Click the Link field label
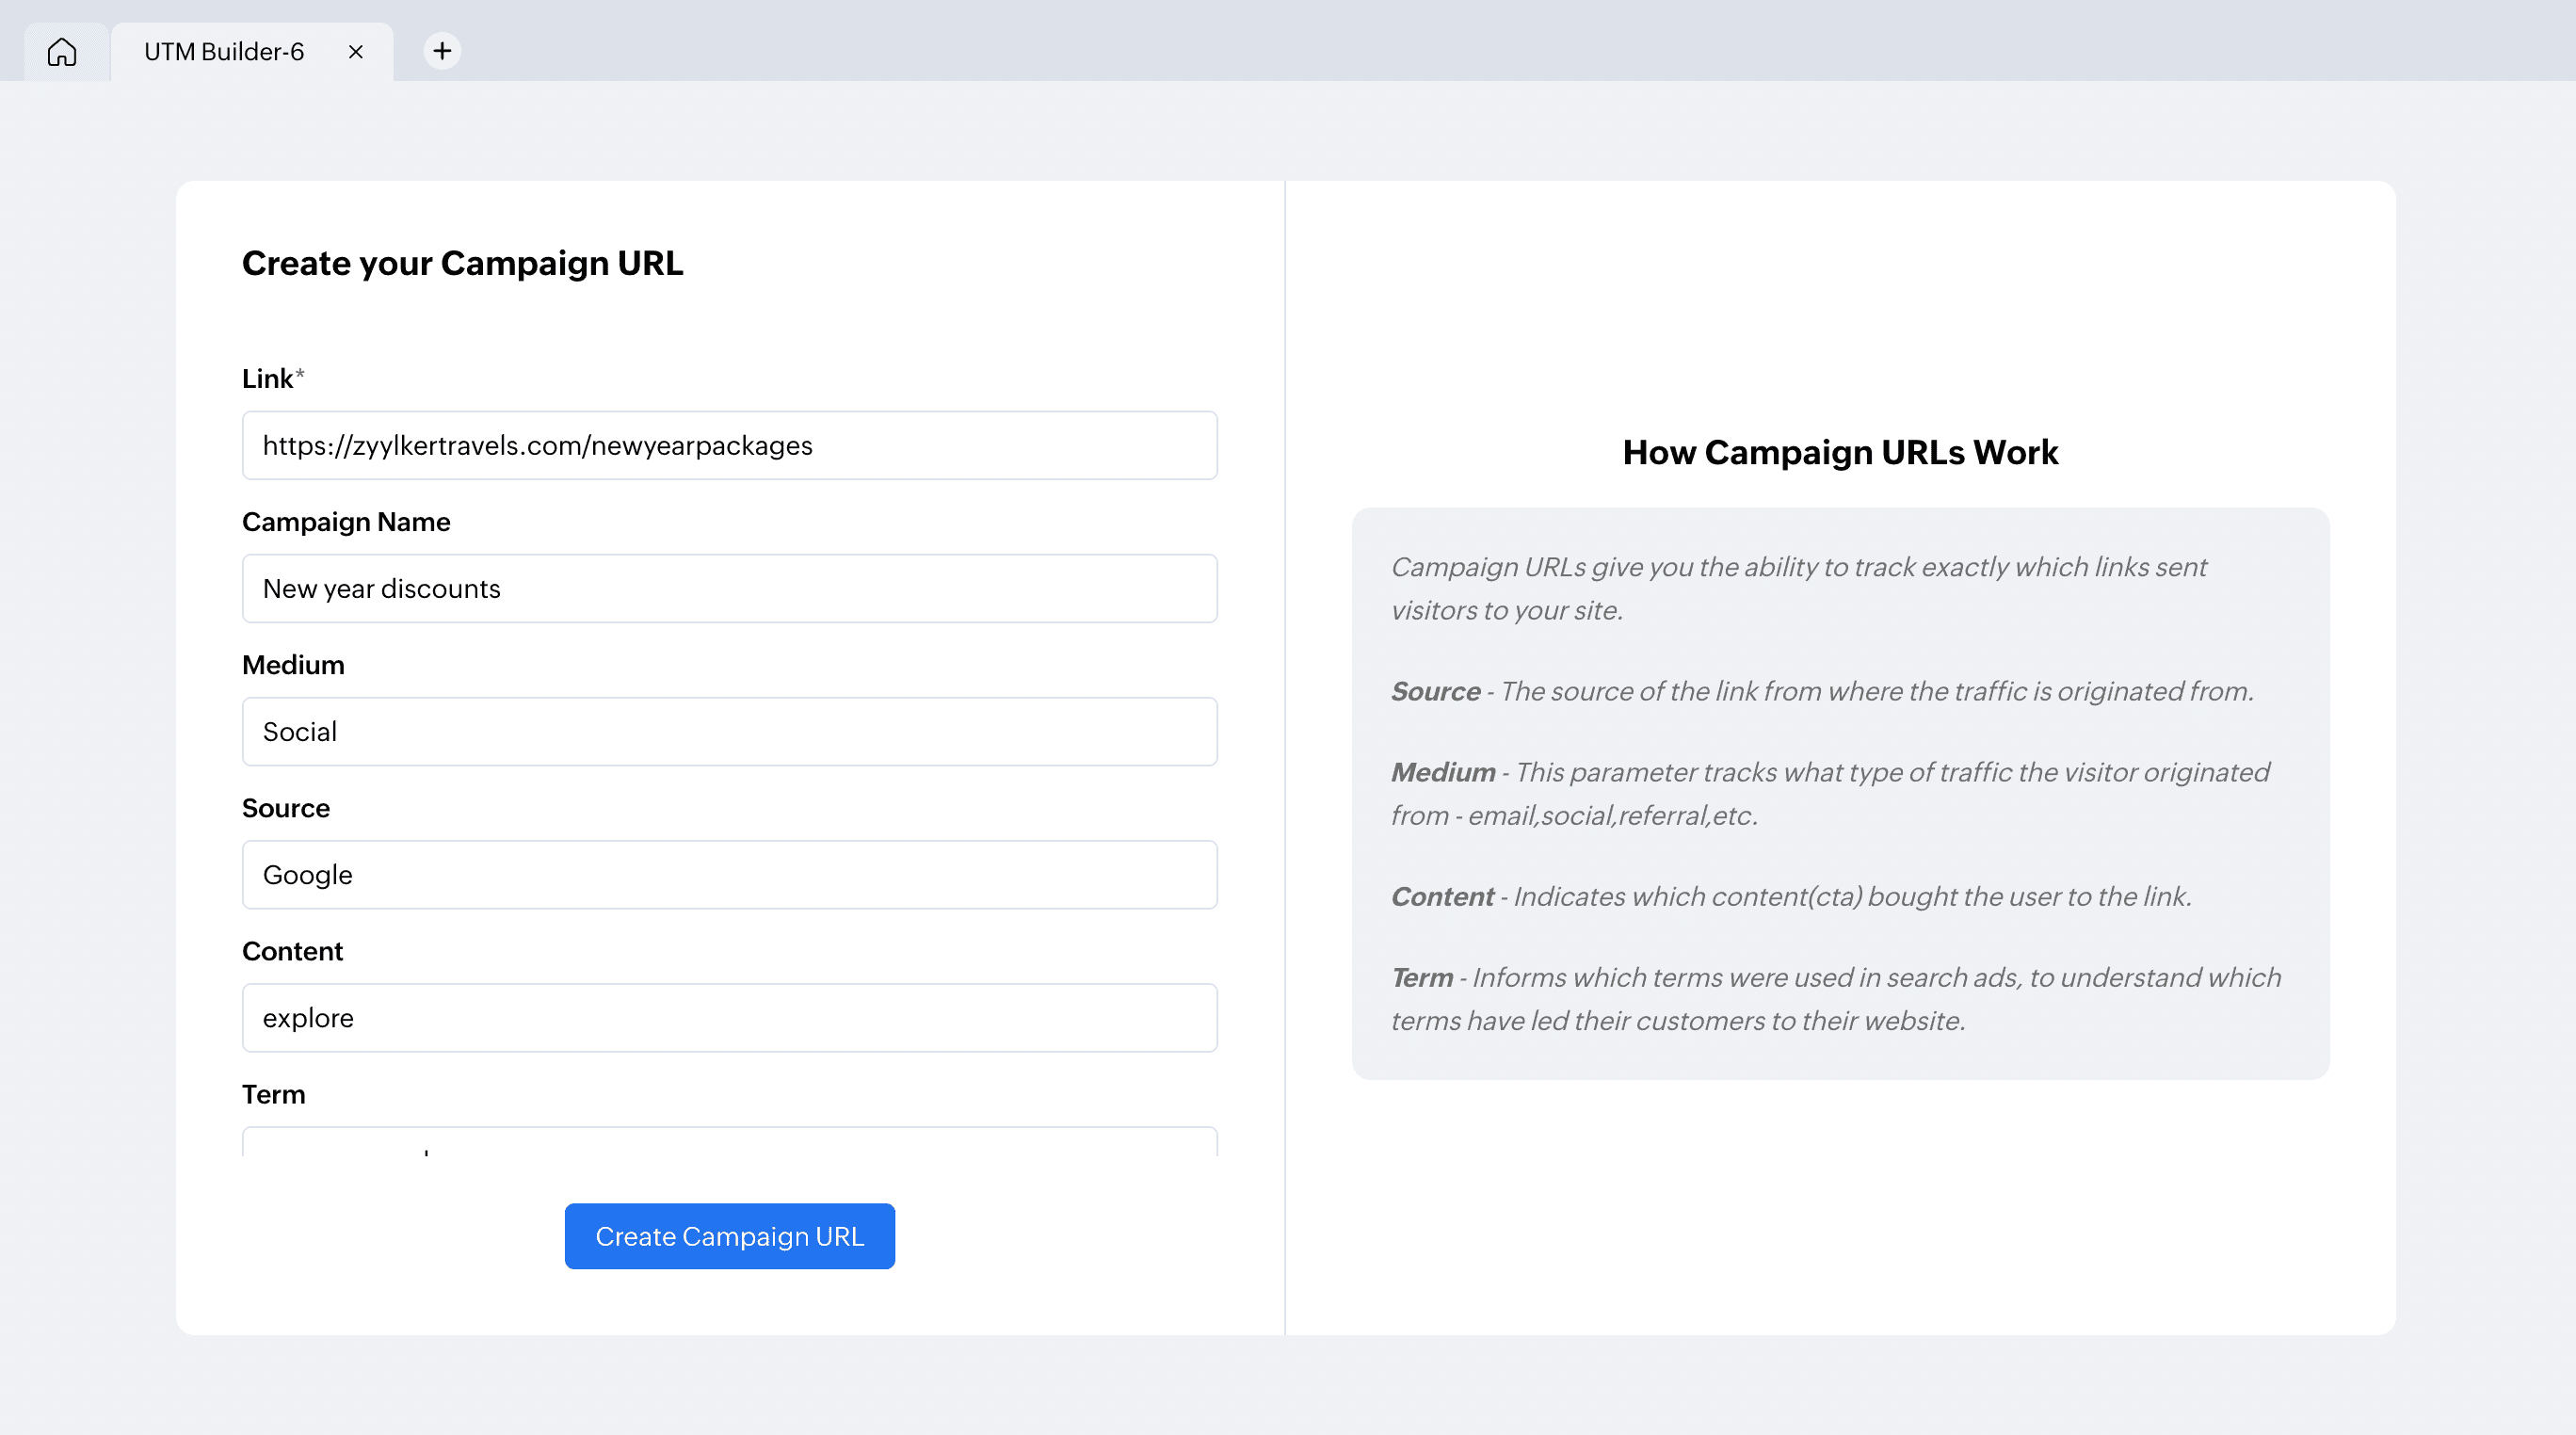 268,378
